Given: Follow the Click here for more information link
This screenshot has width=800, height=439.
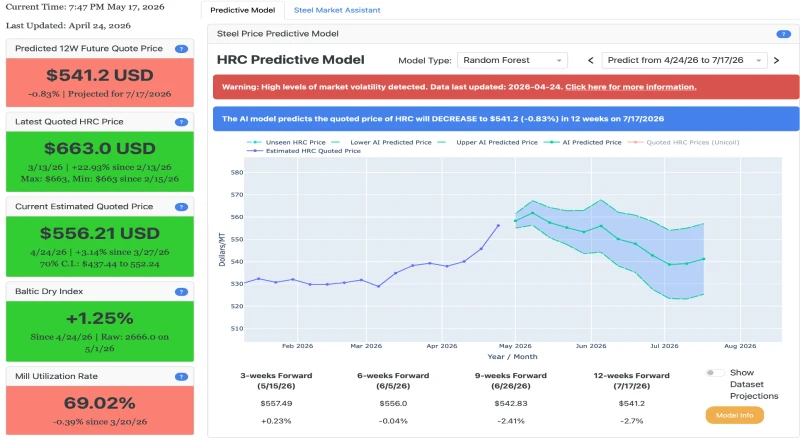Looking at the screenshot, I should (x=631, y=87).
